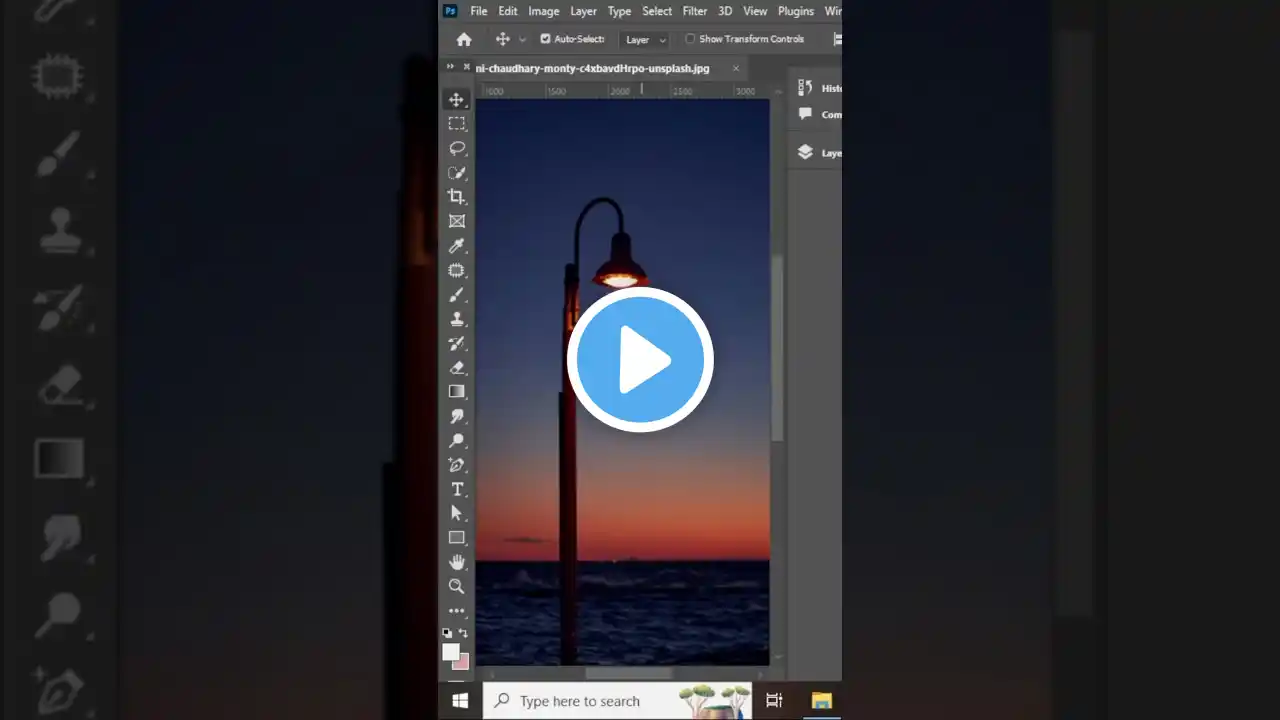1280x720 pixels.
Task: Disable the Auto-Select checkbox
Action: coord(545,39)
